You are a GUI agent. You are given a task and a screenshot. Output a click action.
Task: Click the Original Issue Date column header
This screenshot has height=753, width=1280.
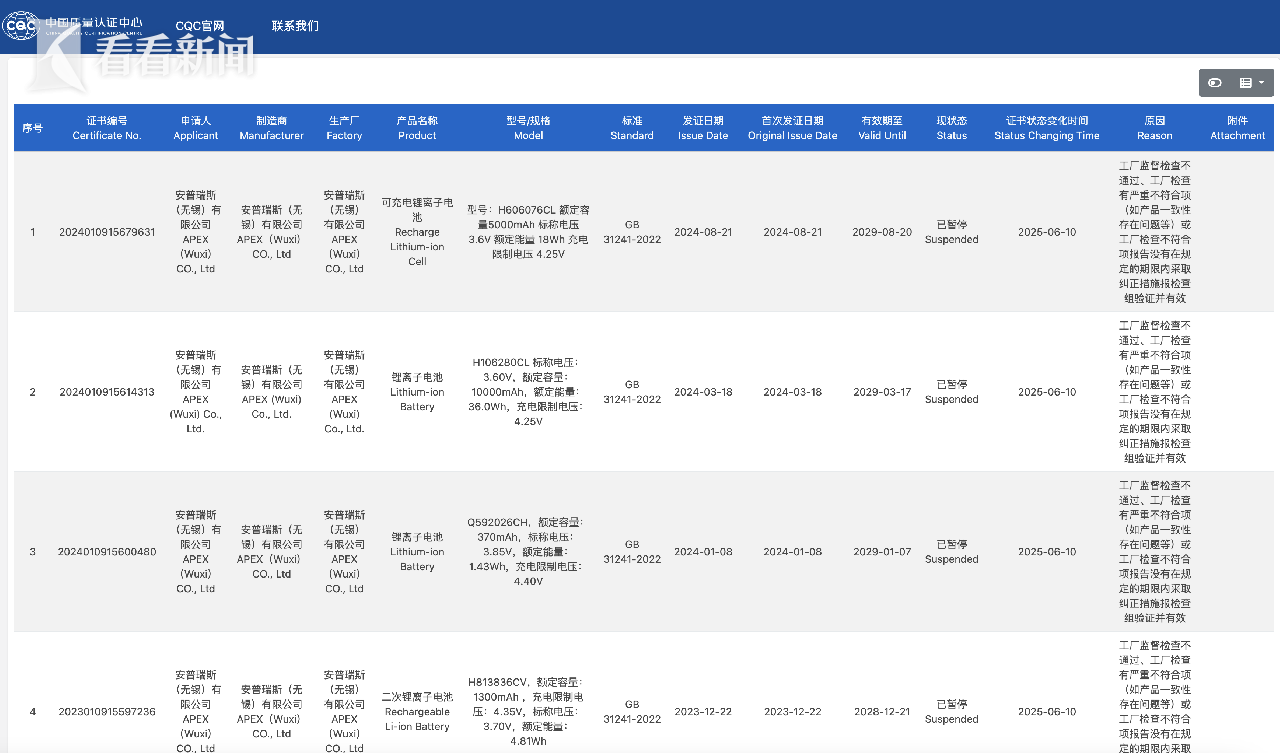tap(793, 128)
